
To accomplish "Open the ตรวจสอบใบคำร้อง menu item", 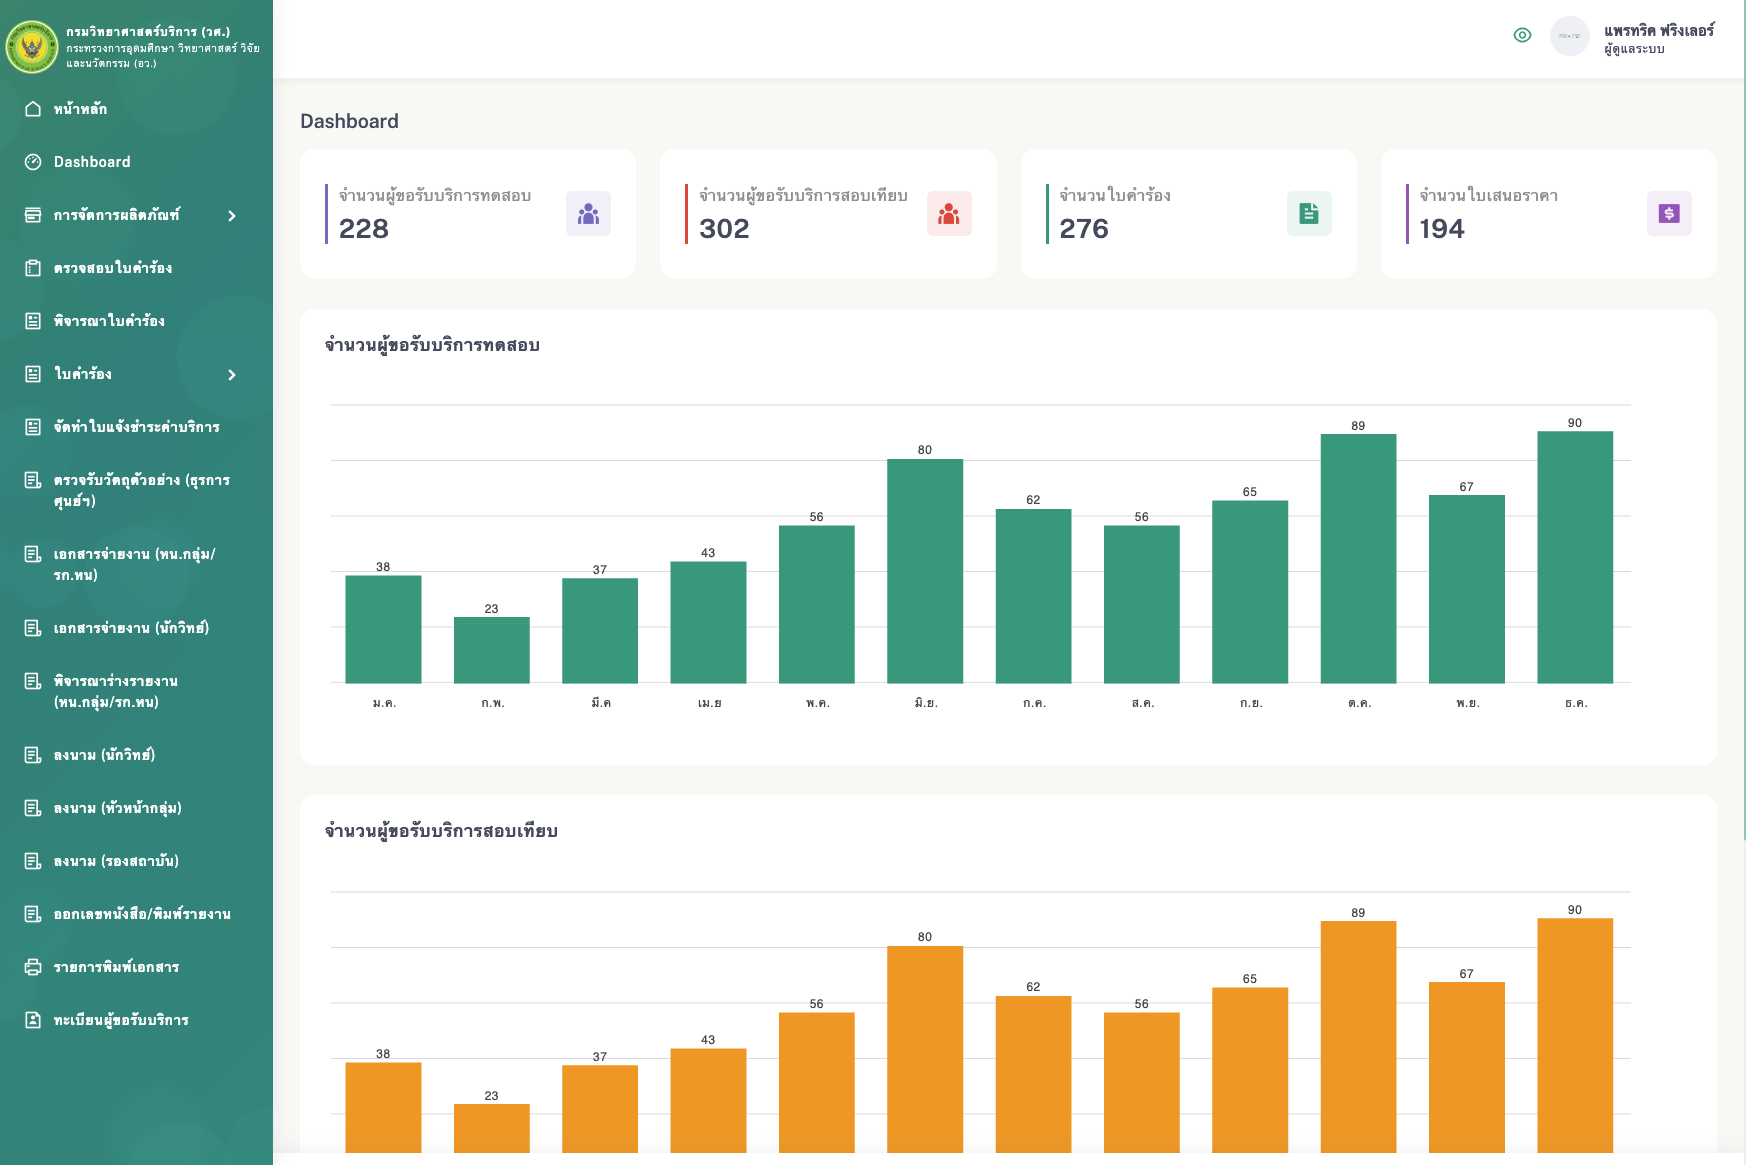I will pos(113,268).
